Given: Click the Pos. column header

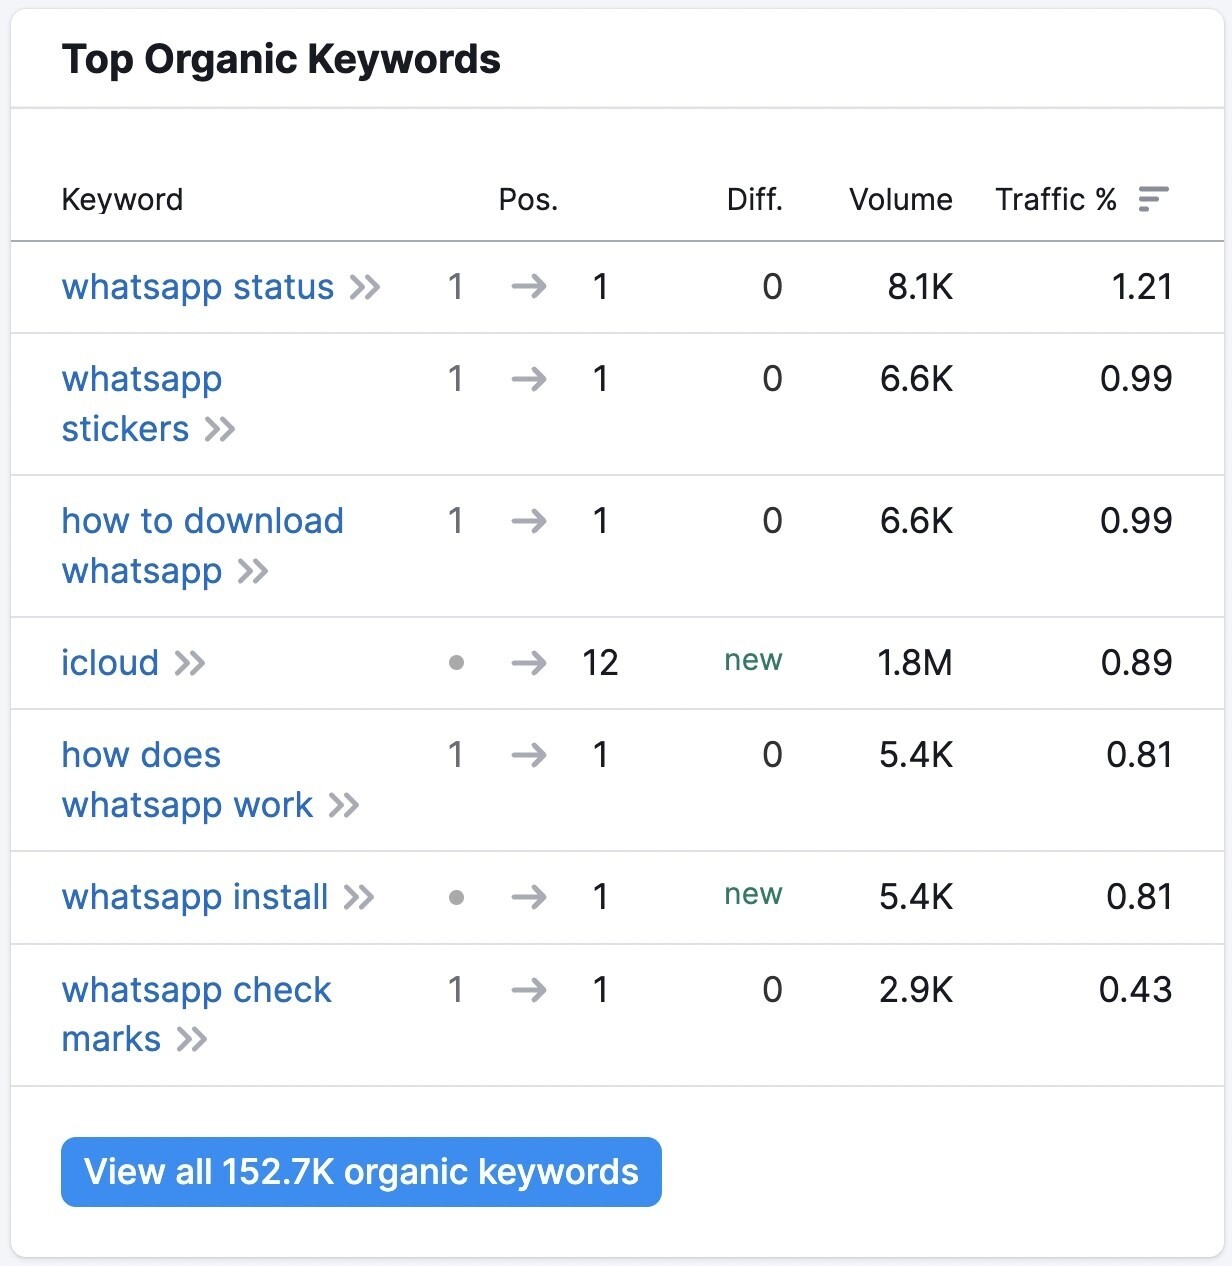Looking at the screenshot, I should click(x=528, y=199).
